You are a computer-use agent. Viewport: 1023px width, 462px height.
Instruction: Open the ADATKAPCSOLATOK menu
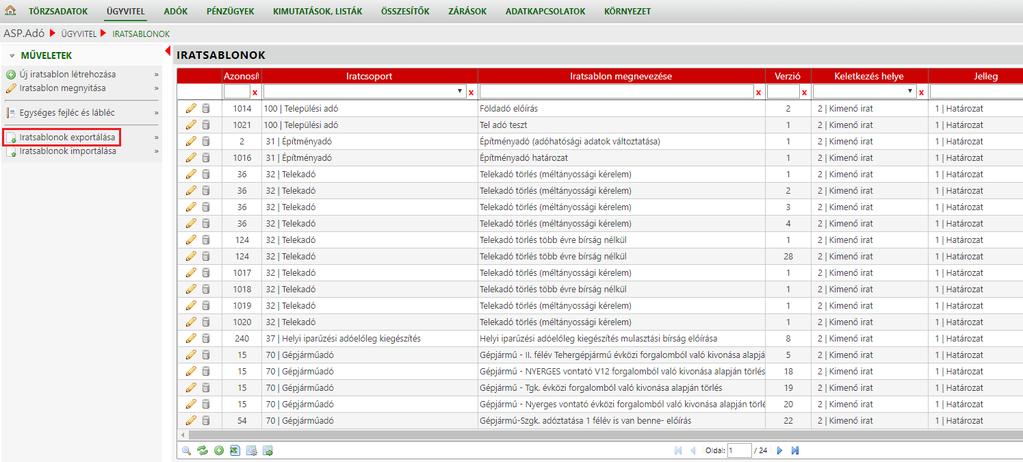pyautogui.click(x=545, y=11)
